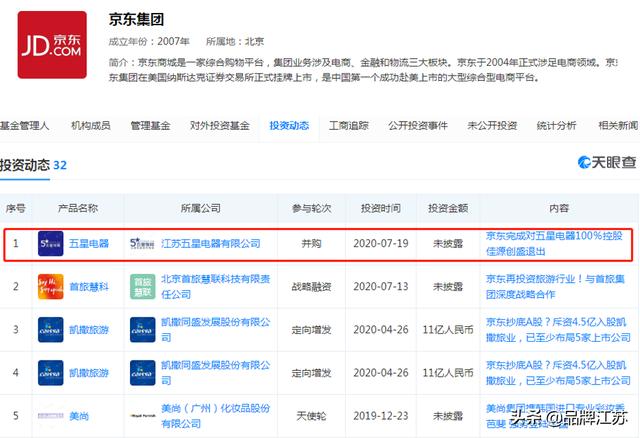Viewport: 640px width, 438px height.
Task: Select the 投资动态 tab
Action: [x=289, y=126]
